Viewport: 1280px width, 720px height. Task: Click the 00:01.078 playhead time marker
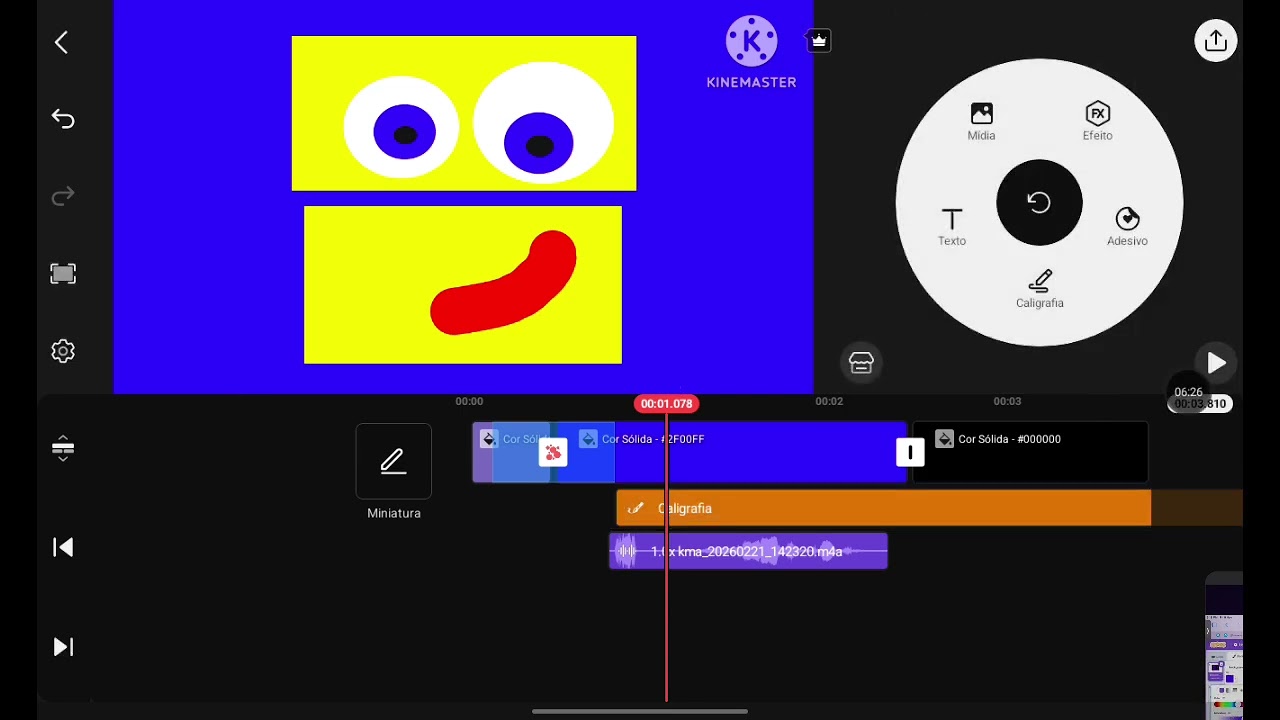click(667, 404)
